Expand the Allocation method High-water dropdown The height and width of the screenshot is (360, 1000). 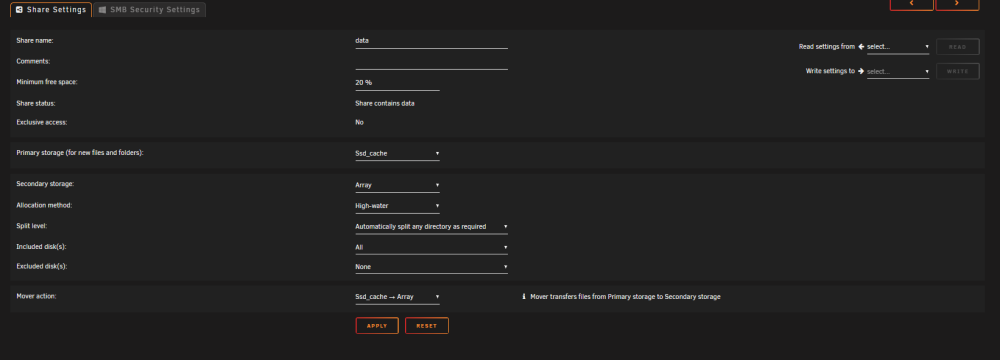point(397,206)
